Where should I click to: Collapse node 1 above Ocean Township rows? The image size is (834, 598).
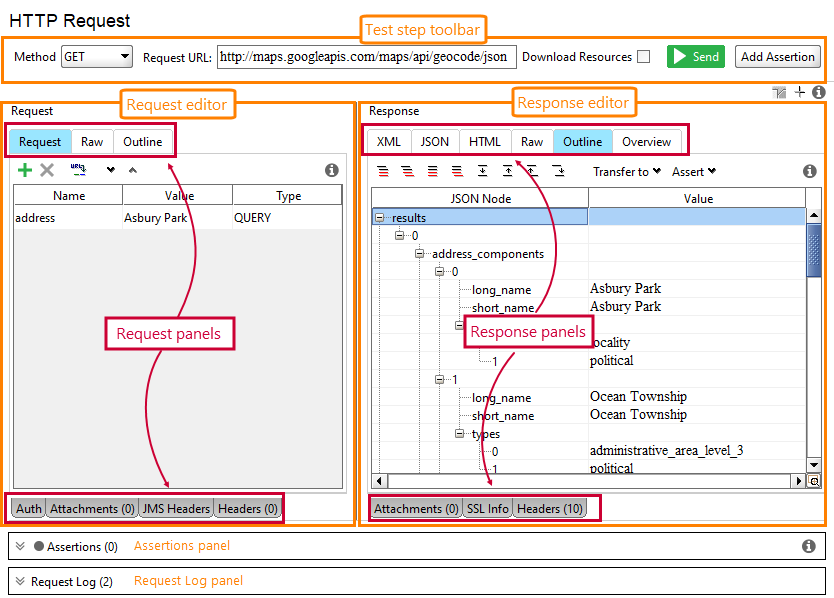(x=439, y=379)
